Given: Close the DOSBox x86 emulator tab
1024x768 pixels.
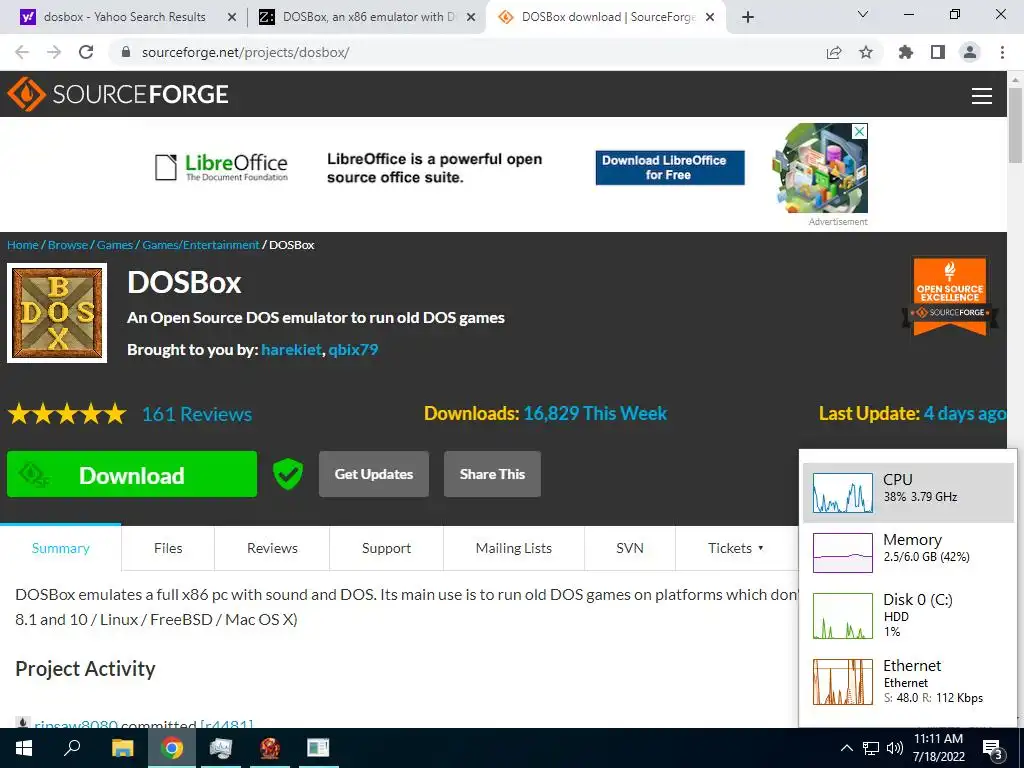Looking at the screenshot, I should coord(470,18).
